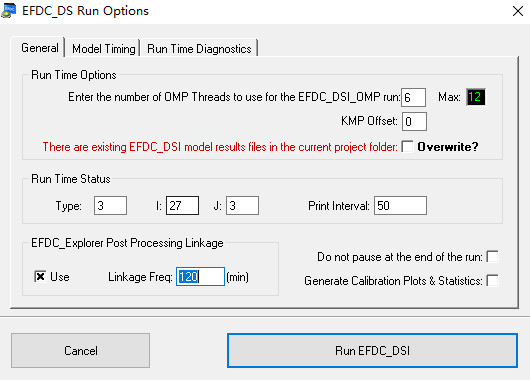Click the J cell index field
Image resolution: width=530 pixels, height=380 pixels.
point(242,206)
